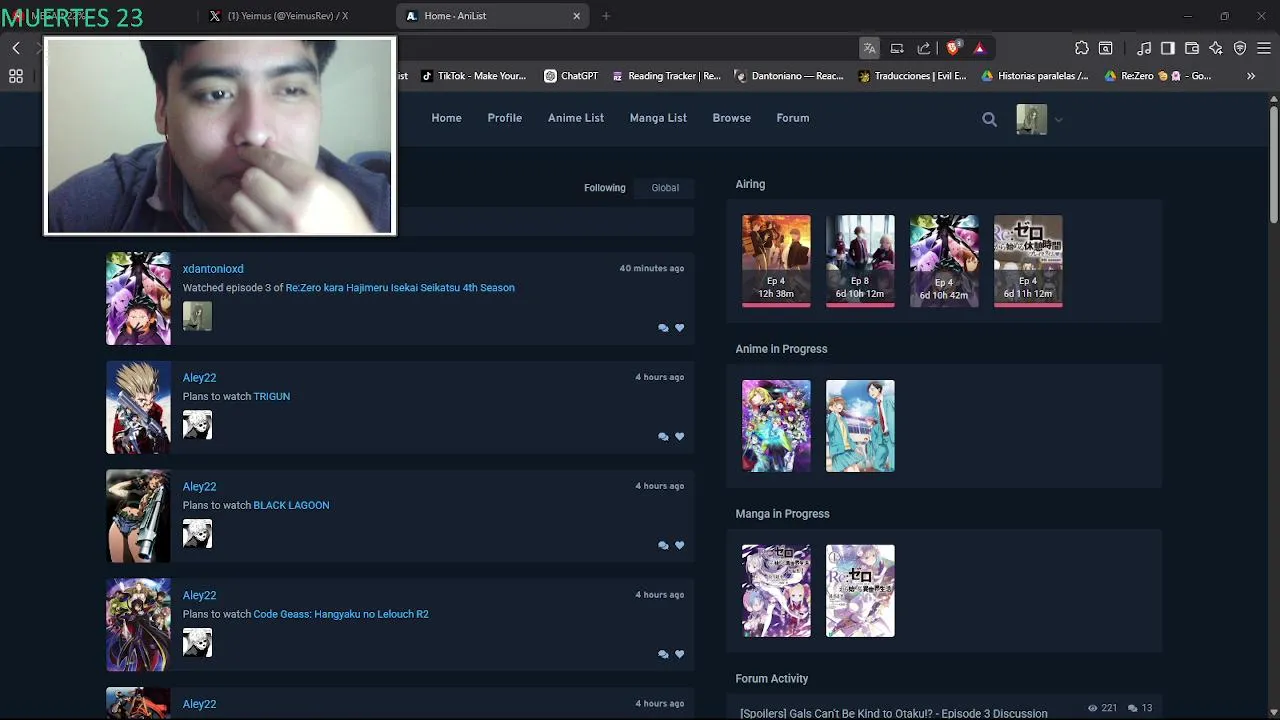Open Manga List nav item

coord(658,118)
